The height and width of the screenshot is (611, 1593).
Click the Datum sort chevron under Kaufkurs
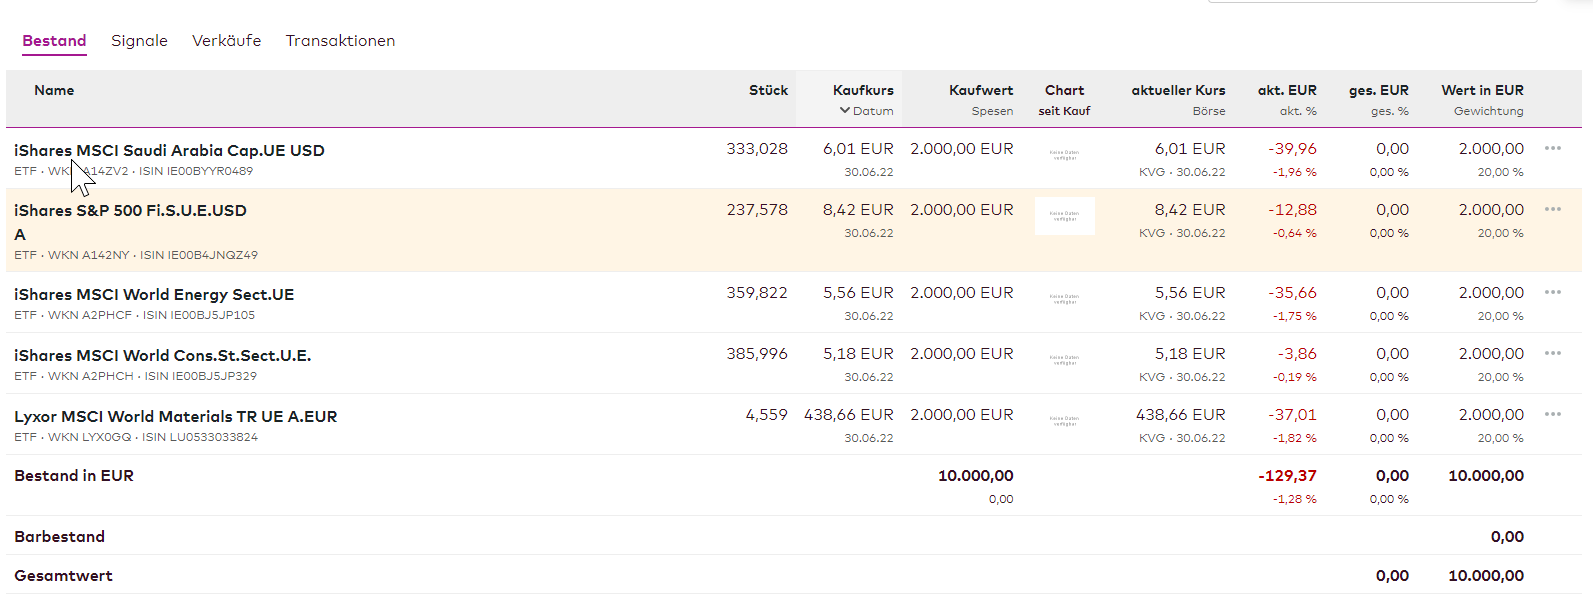[x=845, y=111]
